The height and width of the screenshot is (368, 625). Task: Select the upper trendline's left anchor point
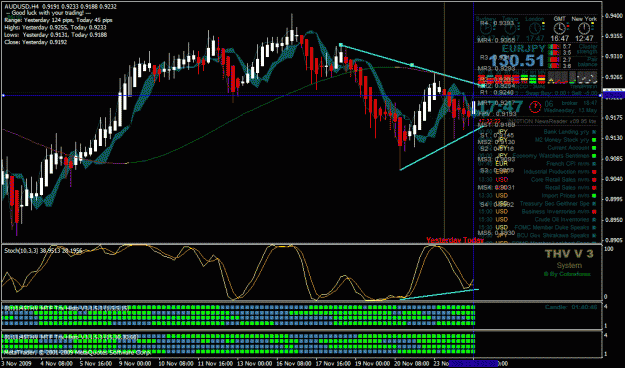pos(340,45)
